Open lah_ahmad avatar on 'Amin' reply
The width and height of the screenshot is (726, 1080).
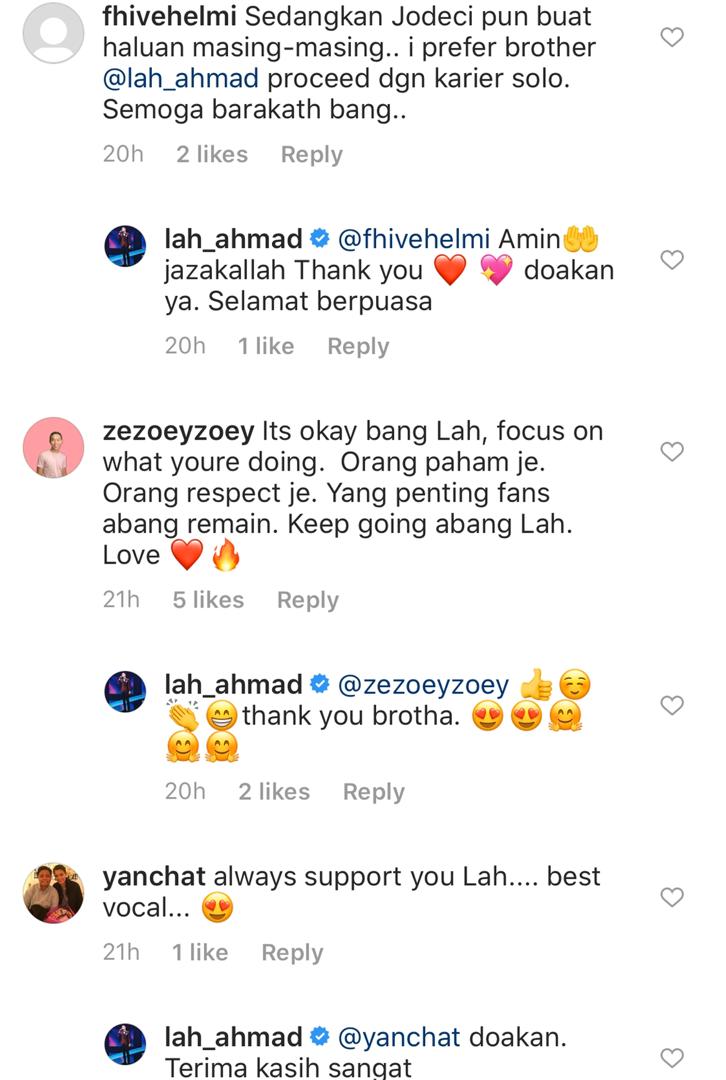click(125, 246)
